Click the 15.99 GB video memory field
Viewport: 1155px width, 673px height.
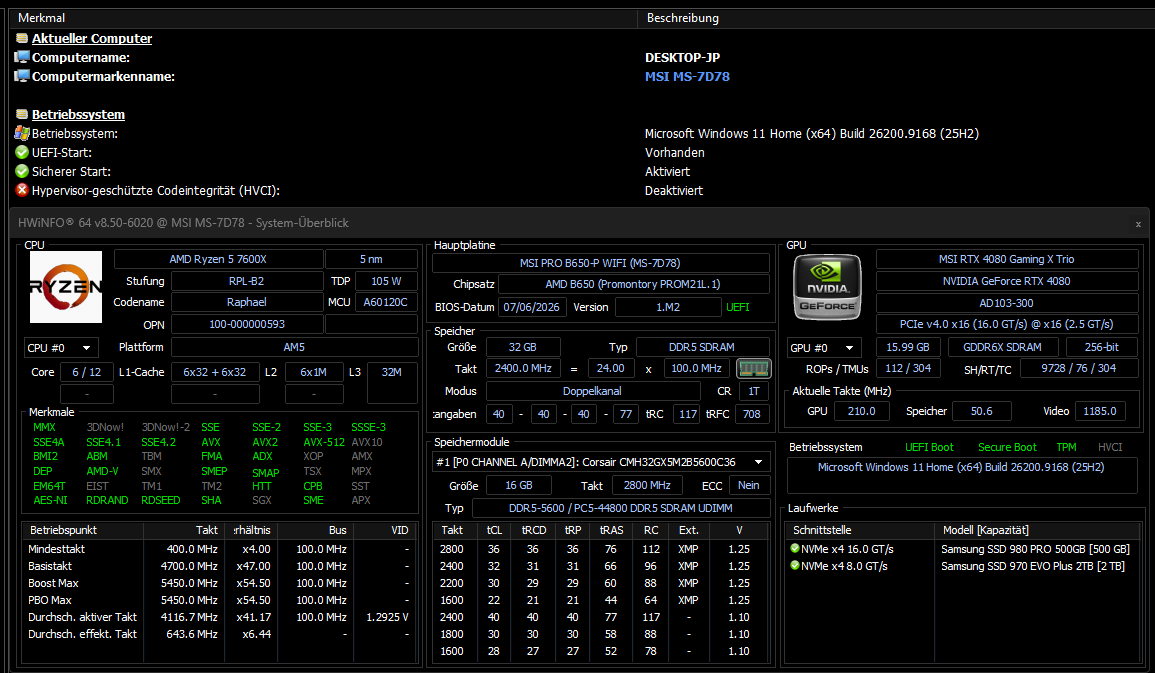click(x=908, y=347)
